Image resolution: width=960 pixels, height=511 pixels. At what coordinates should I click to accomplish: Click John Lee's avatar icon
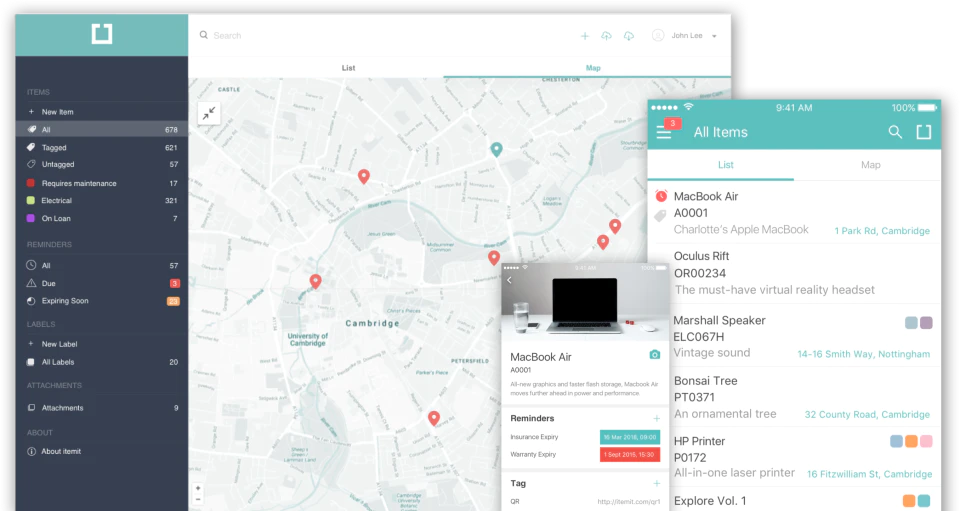(658, 35)
